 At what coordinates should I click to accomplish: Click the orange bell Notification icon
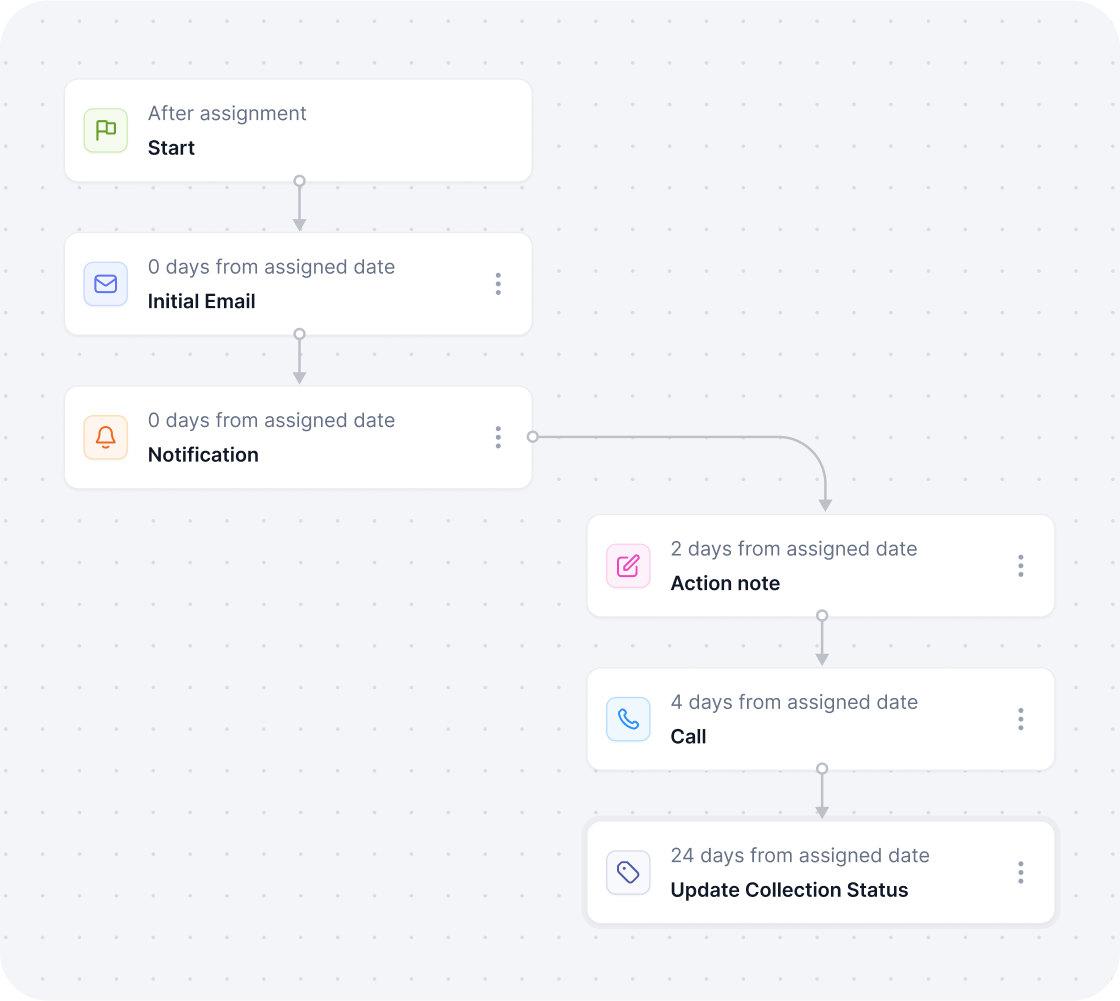click(106, 437)
